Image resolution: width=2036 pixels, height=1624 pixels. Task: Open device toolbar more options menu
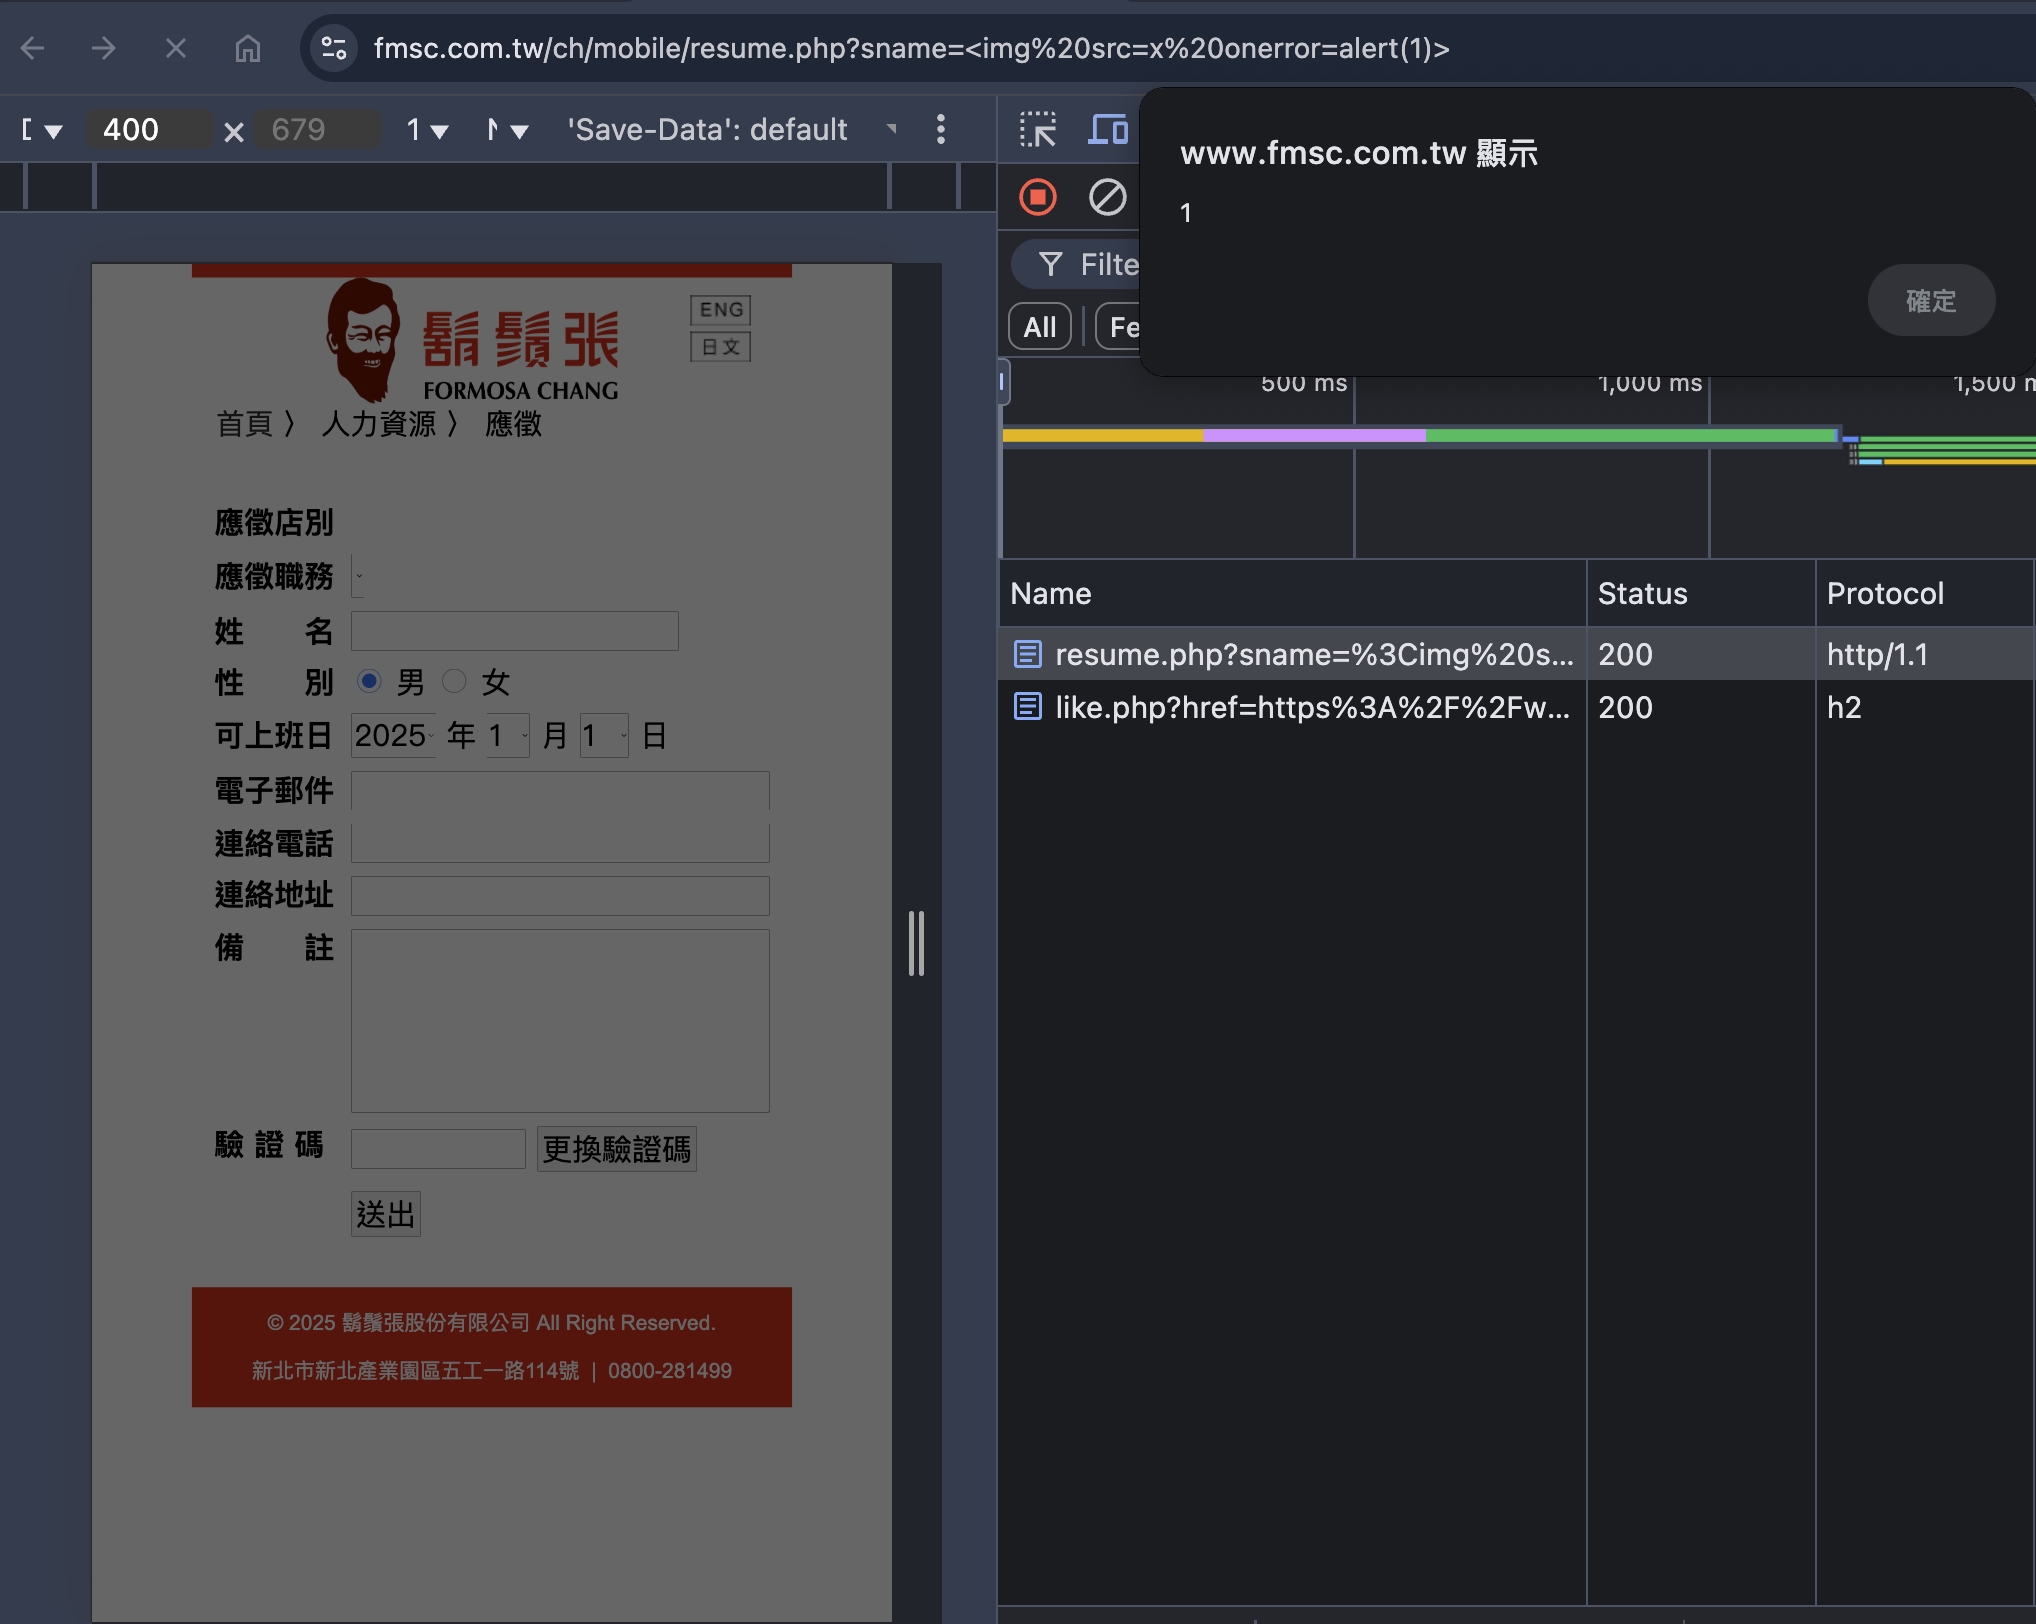(940, 129)
